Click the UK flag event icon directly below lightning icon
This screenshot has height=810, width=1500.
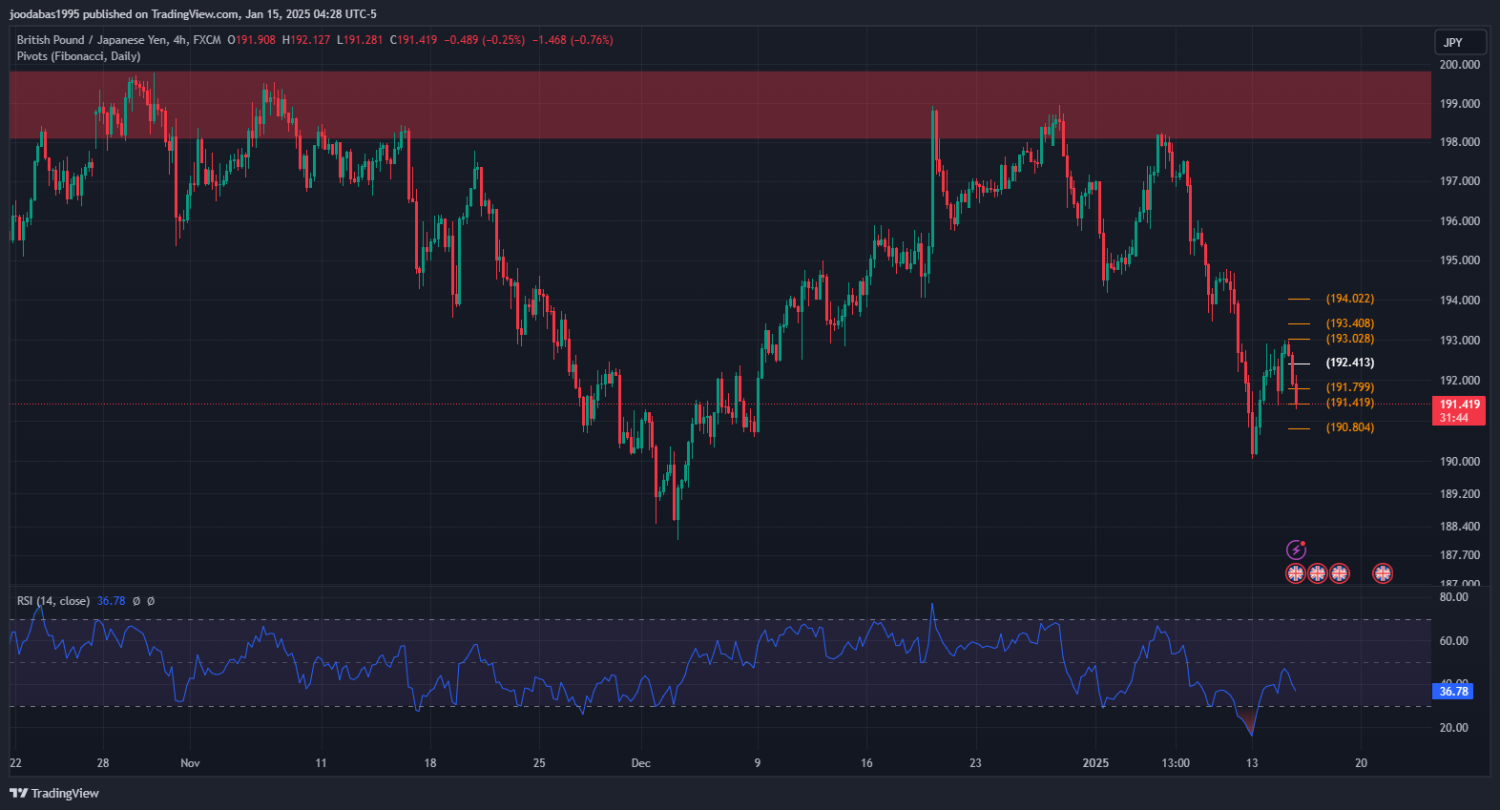(1295, 573)
